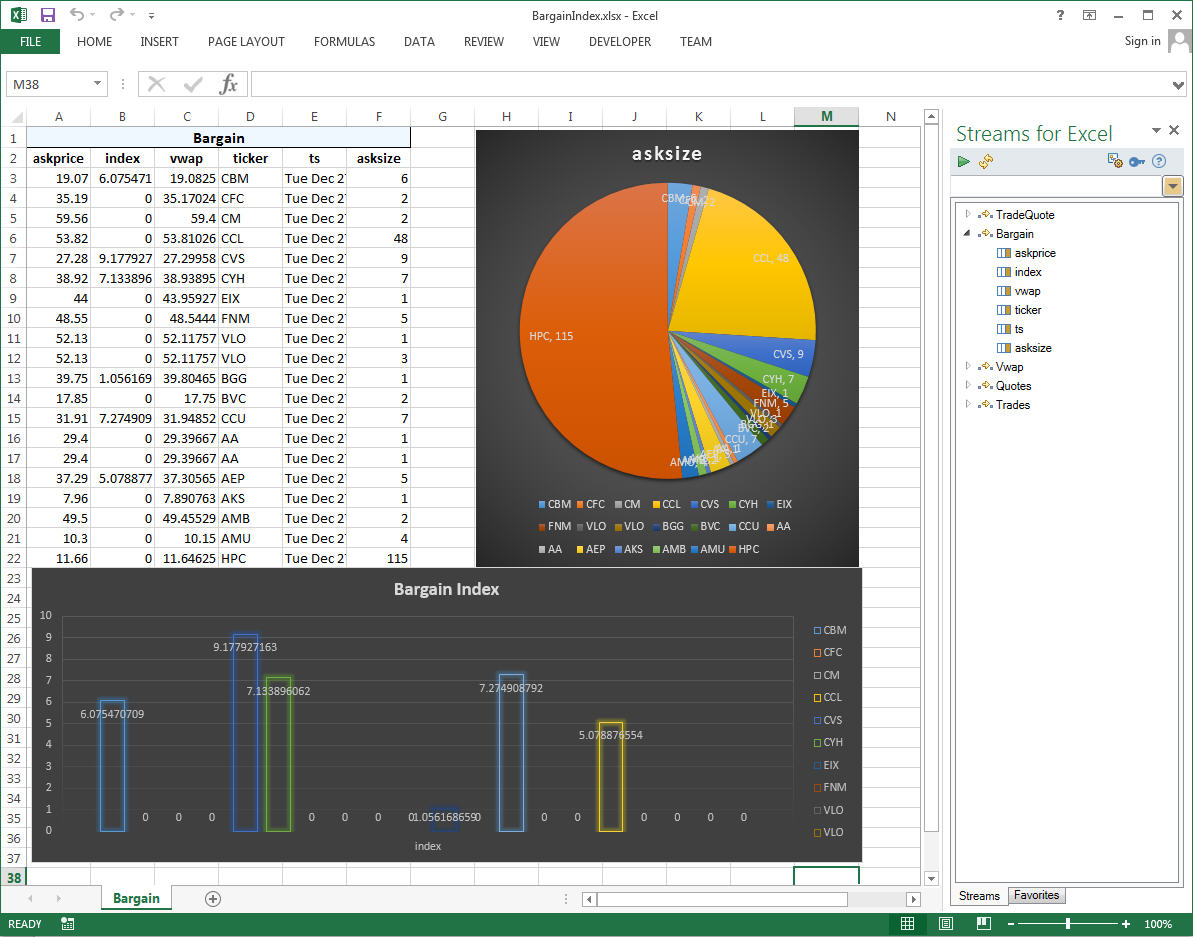Switch to Page Break Preview view
Viewport: 1193px width, 937px height.
click(984, 923)
